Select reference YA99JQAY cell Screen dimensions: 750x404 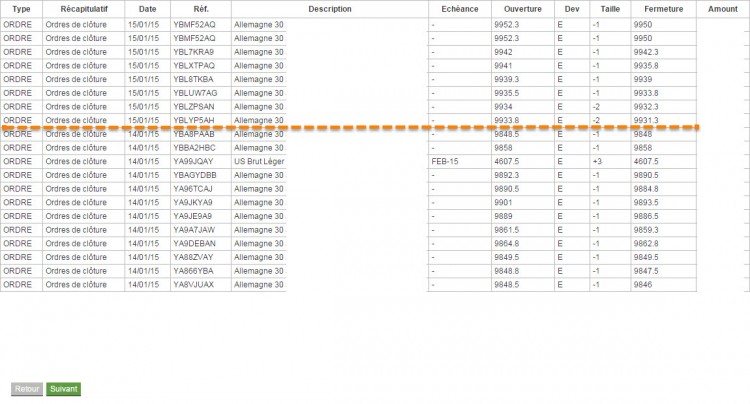(x=201, y=162)
